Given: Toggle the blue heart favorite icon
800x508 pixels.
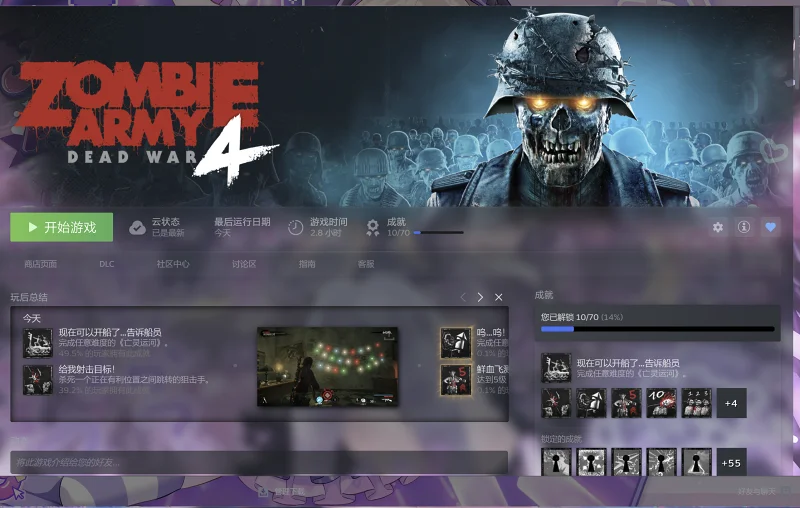Looking at the screenshot, I should click(x=770, y=227).
